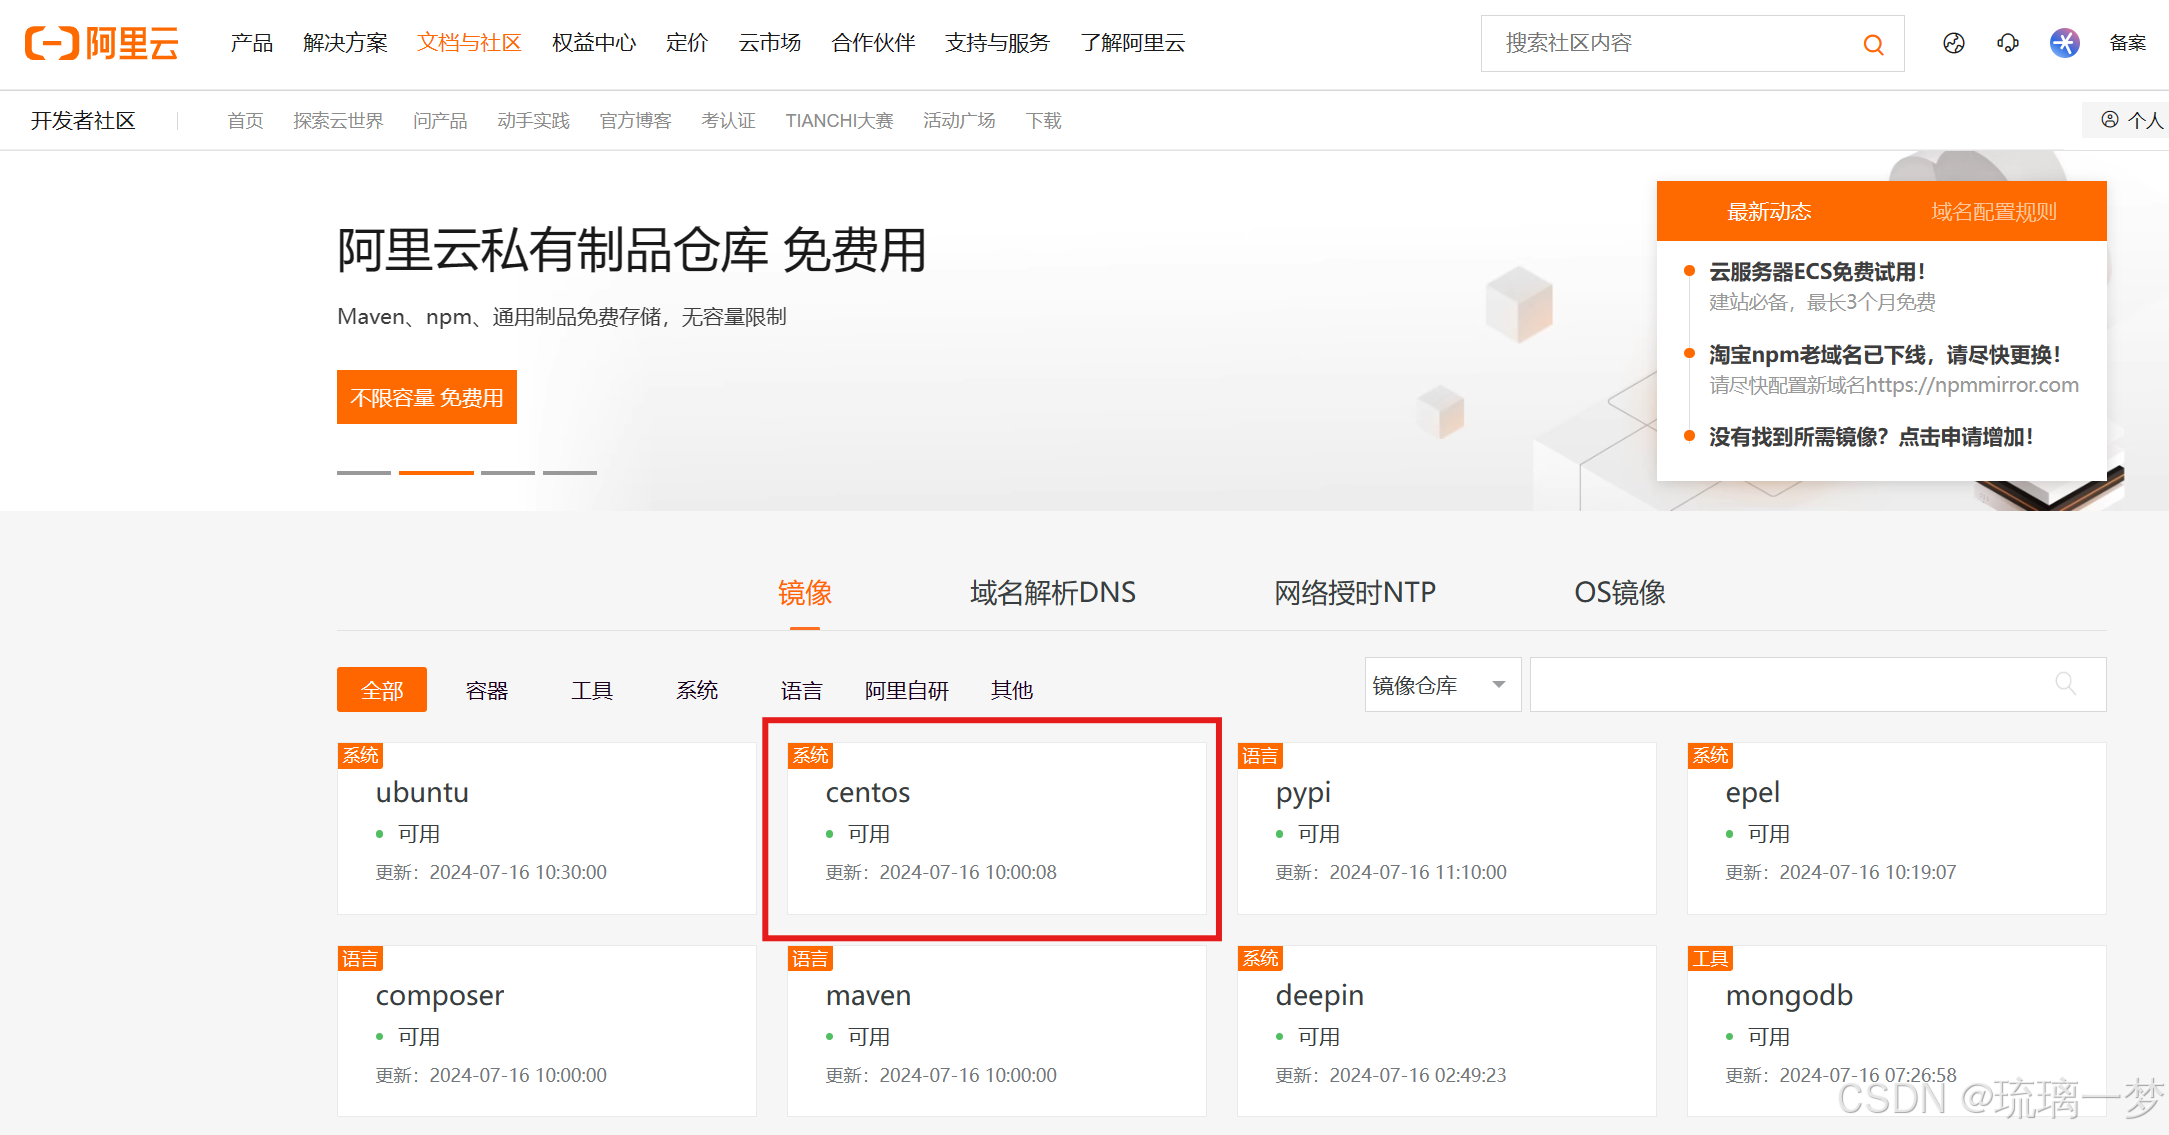Screen dimensions: 2169x1135
Task: Open the 产品 menu
Action: (251, 43)
